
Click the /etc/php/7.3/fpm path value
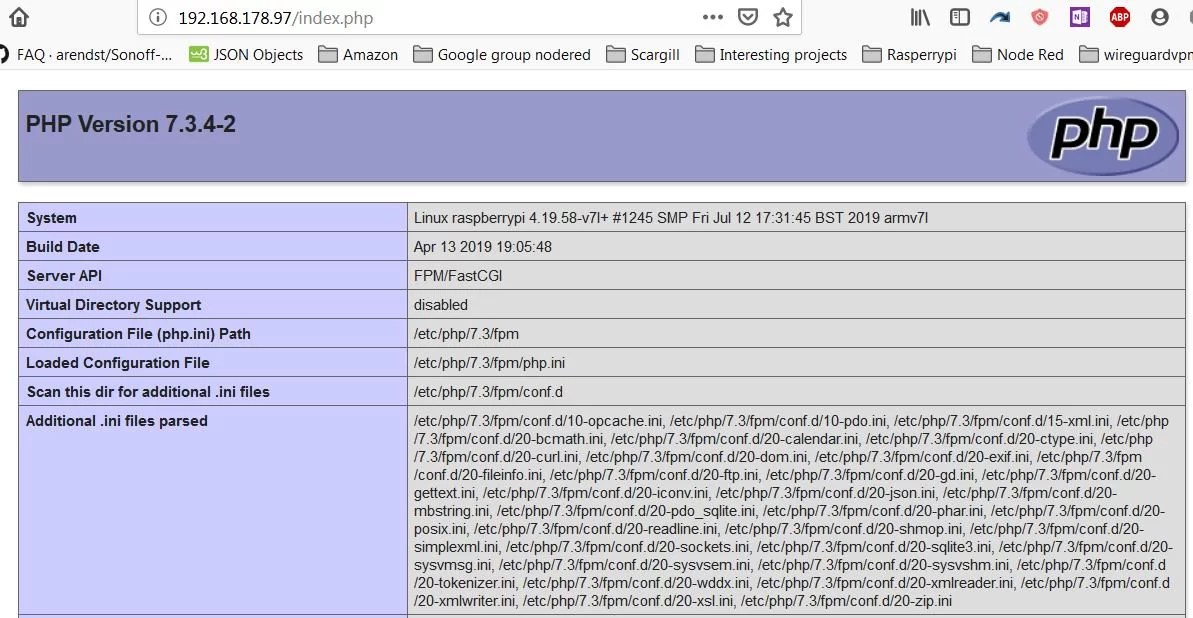[466, 334]
